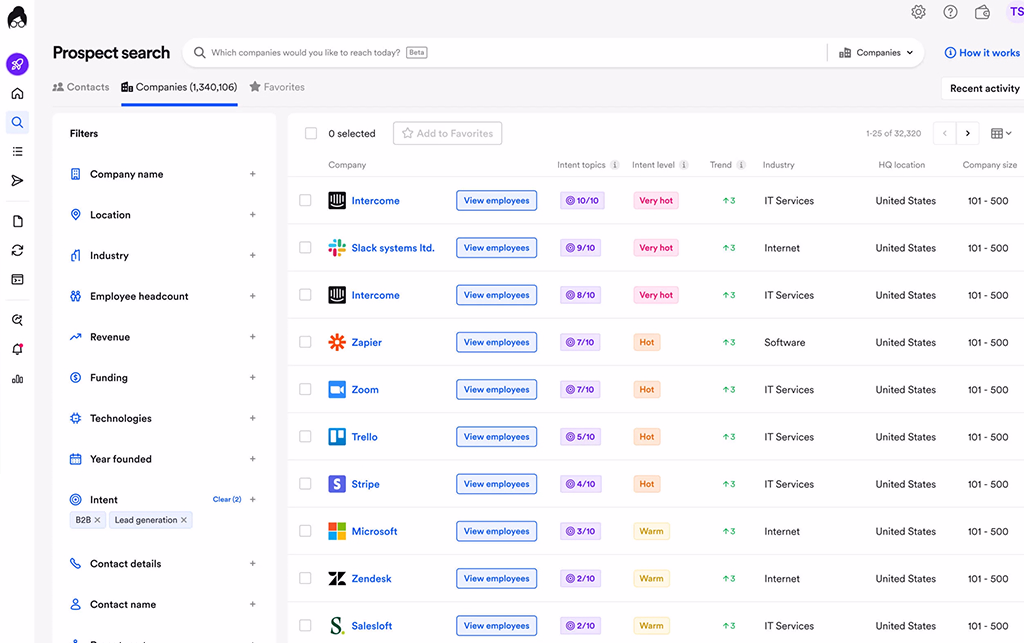Click the rocket icon in the sidebar
The width and height of the screenshot is (1024, 643).
point(17,65)
